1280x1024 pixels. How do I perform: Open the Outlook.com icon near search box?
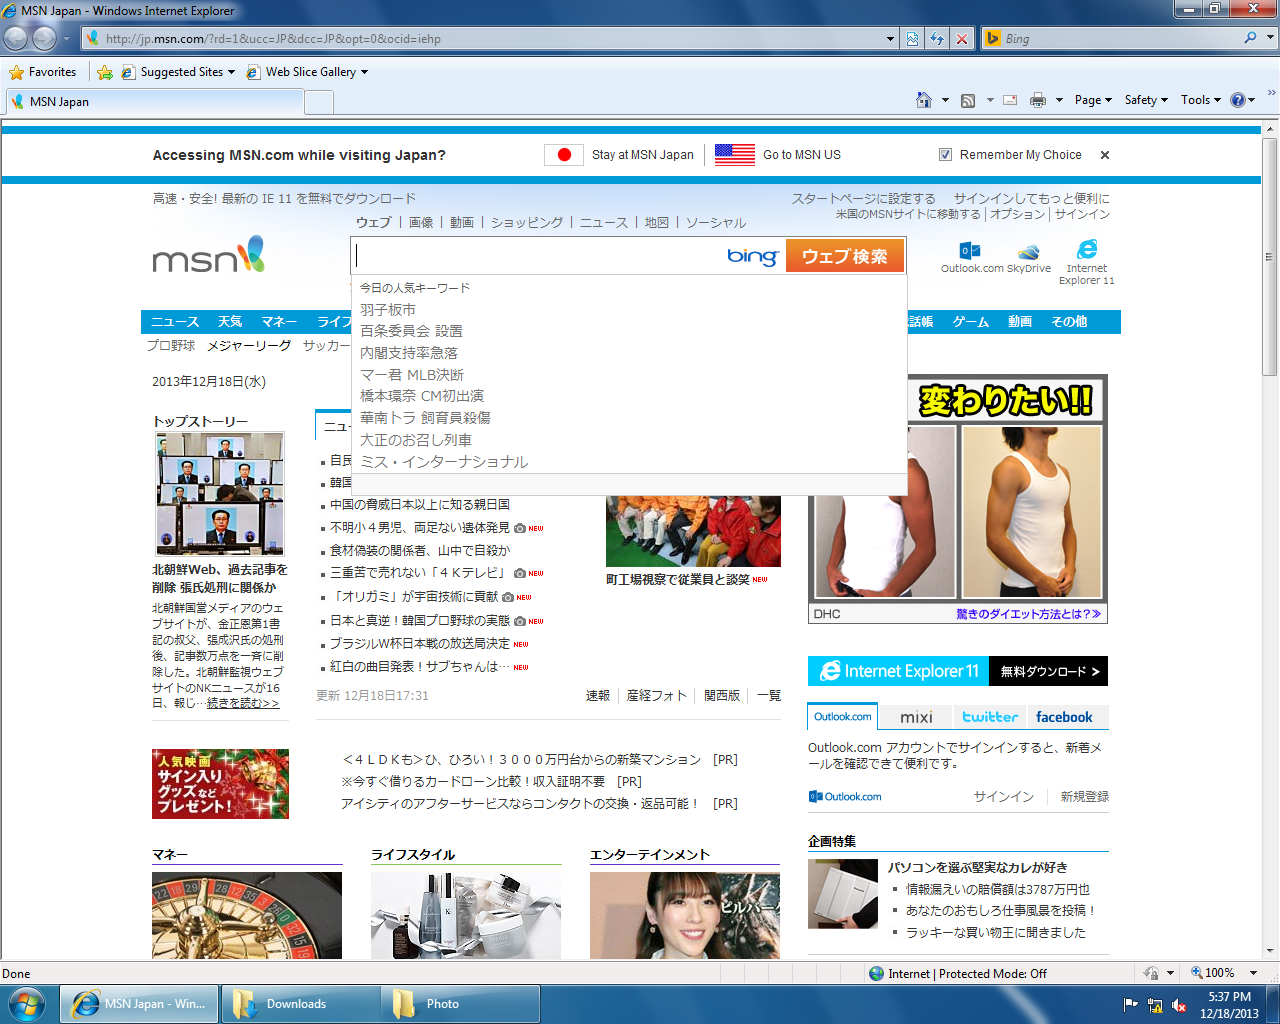coord(970,251)
